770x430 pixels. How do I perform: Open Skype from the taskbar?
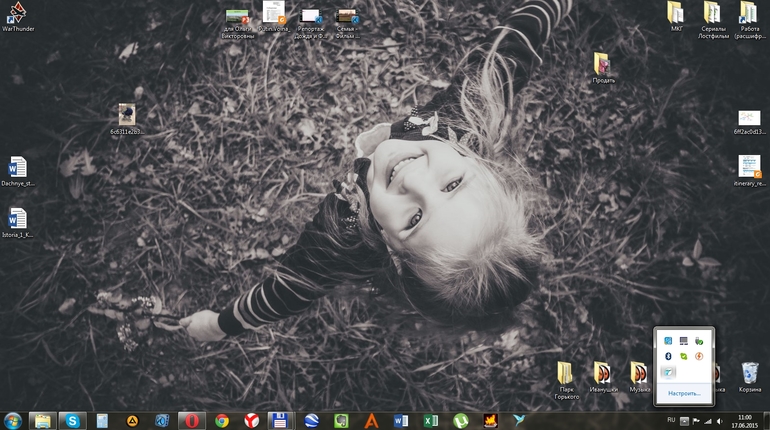72,421
